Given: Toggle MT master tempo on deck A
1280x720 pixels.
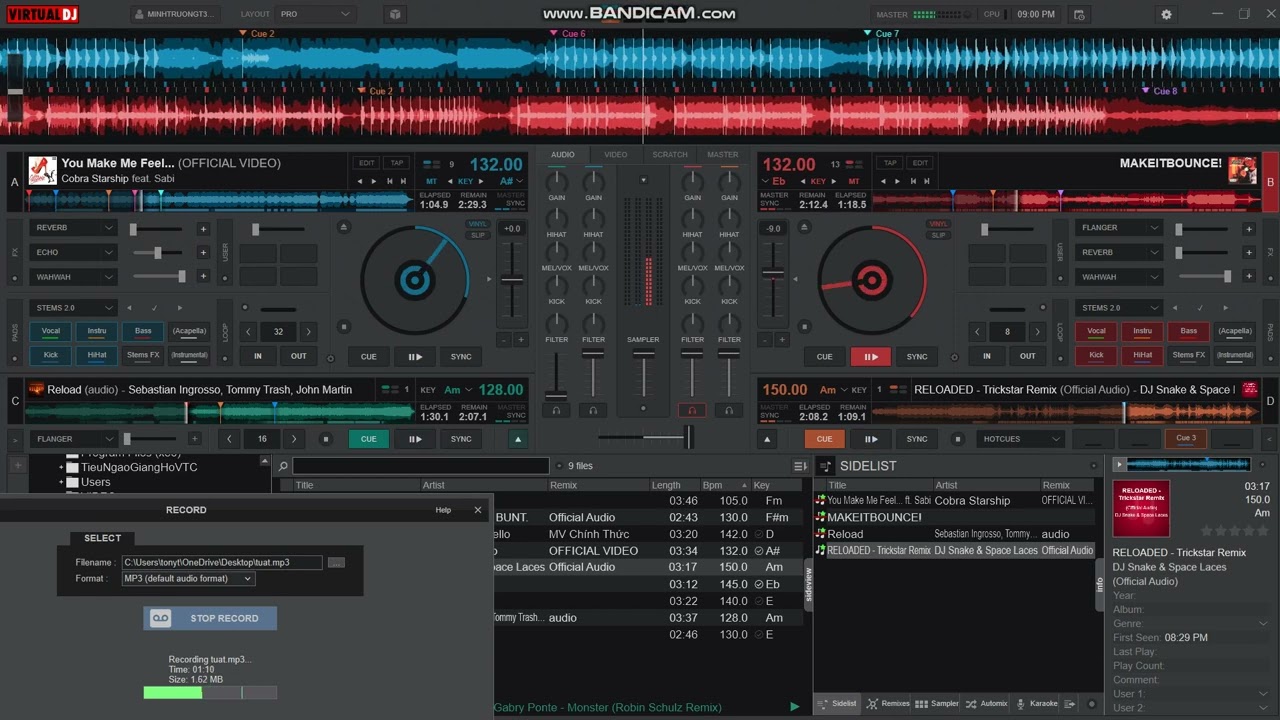Looking at the screenshot, I should click(x=431, y=182).
